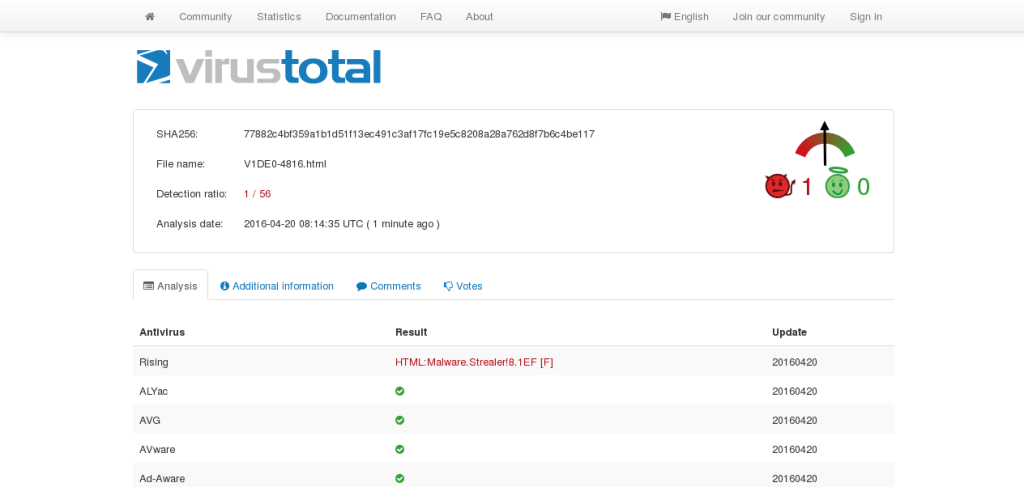The height and width of the screenshot is (487, 1024).
Task: Switch to the Votes tab
Action: coord(463,286)
